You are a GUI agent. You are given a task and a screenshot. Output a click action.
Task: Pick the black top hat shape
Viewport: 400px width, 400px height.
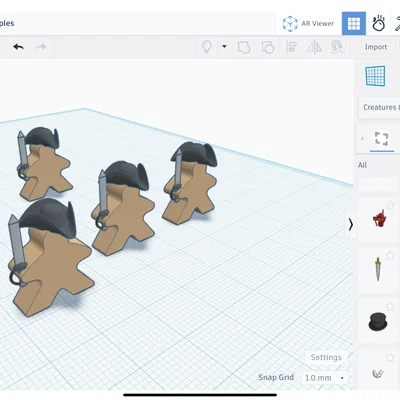pos(378,321)
